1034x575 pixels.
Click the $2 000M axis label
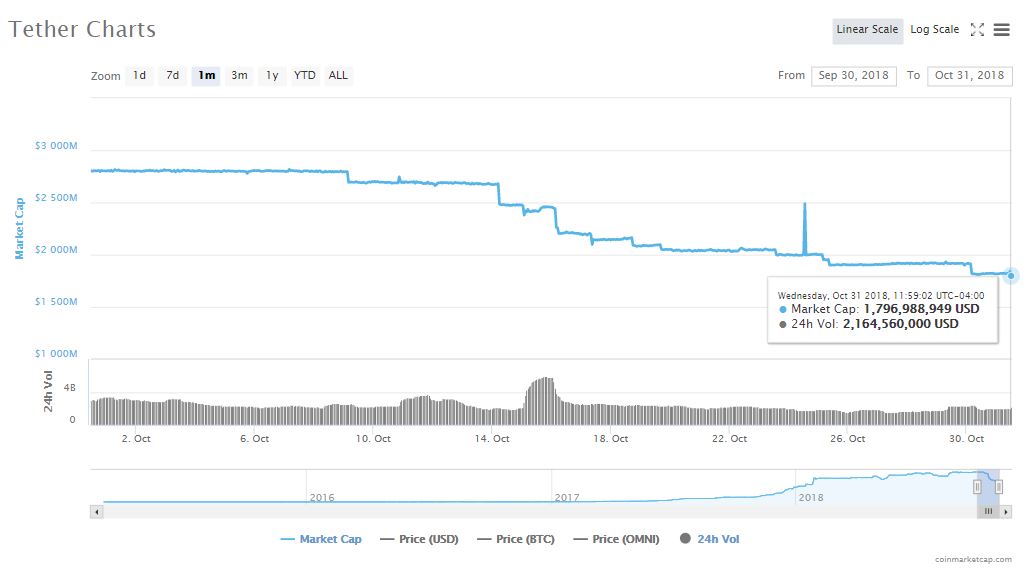pyautogui.click(x=56, y=250)
